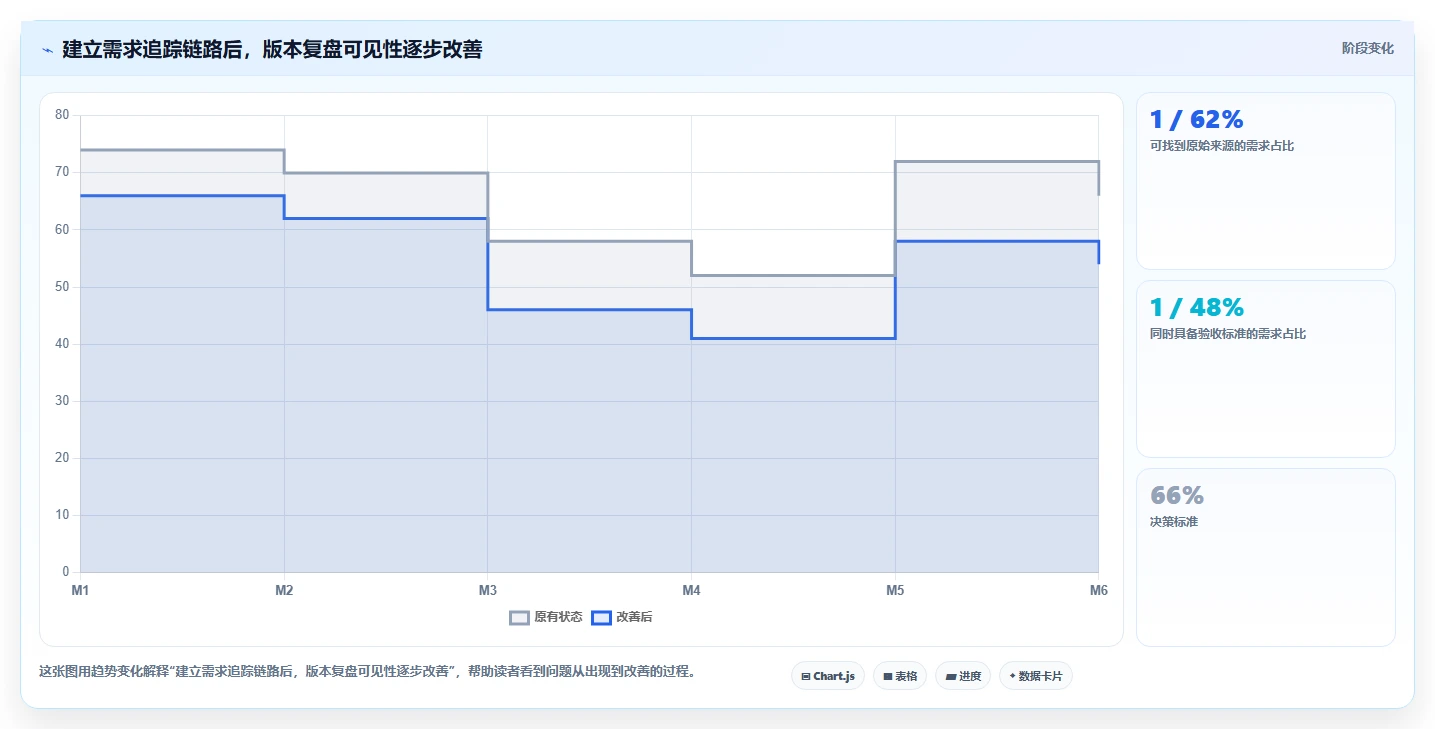The height and width of the screenshot is (729, 1435).
Task: Click the M2 axis label
Action: click(x=284, y=590)
